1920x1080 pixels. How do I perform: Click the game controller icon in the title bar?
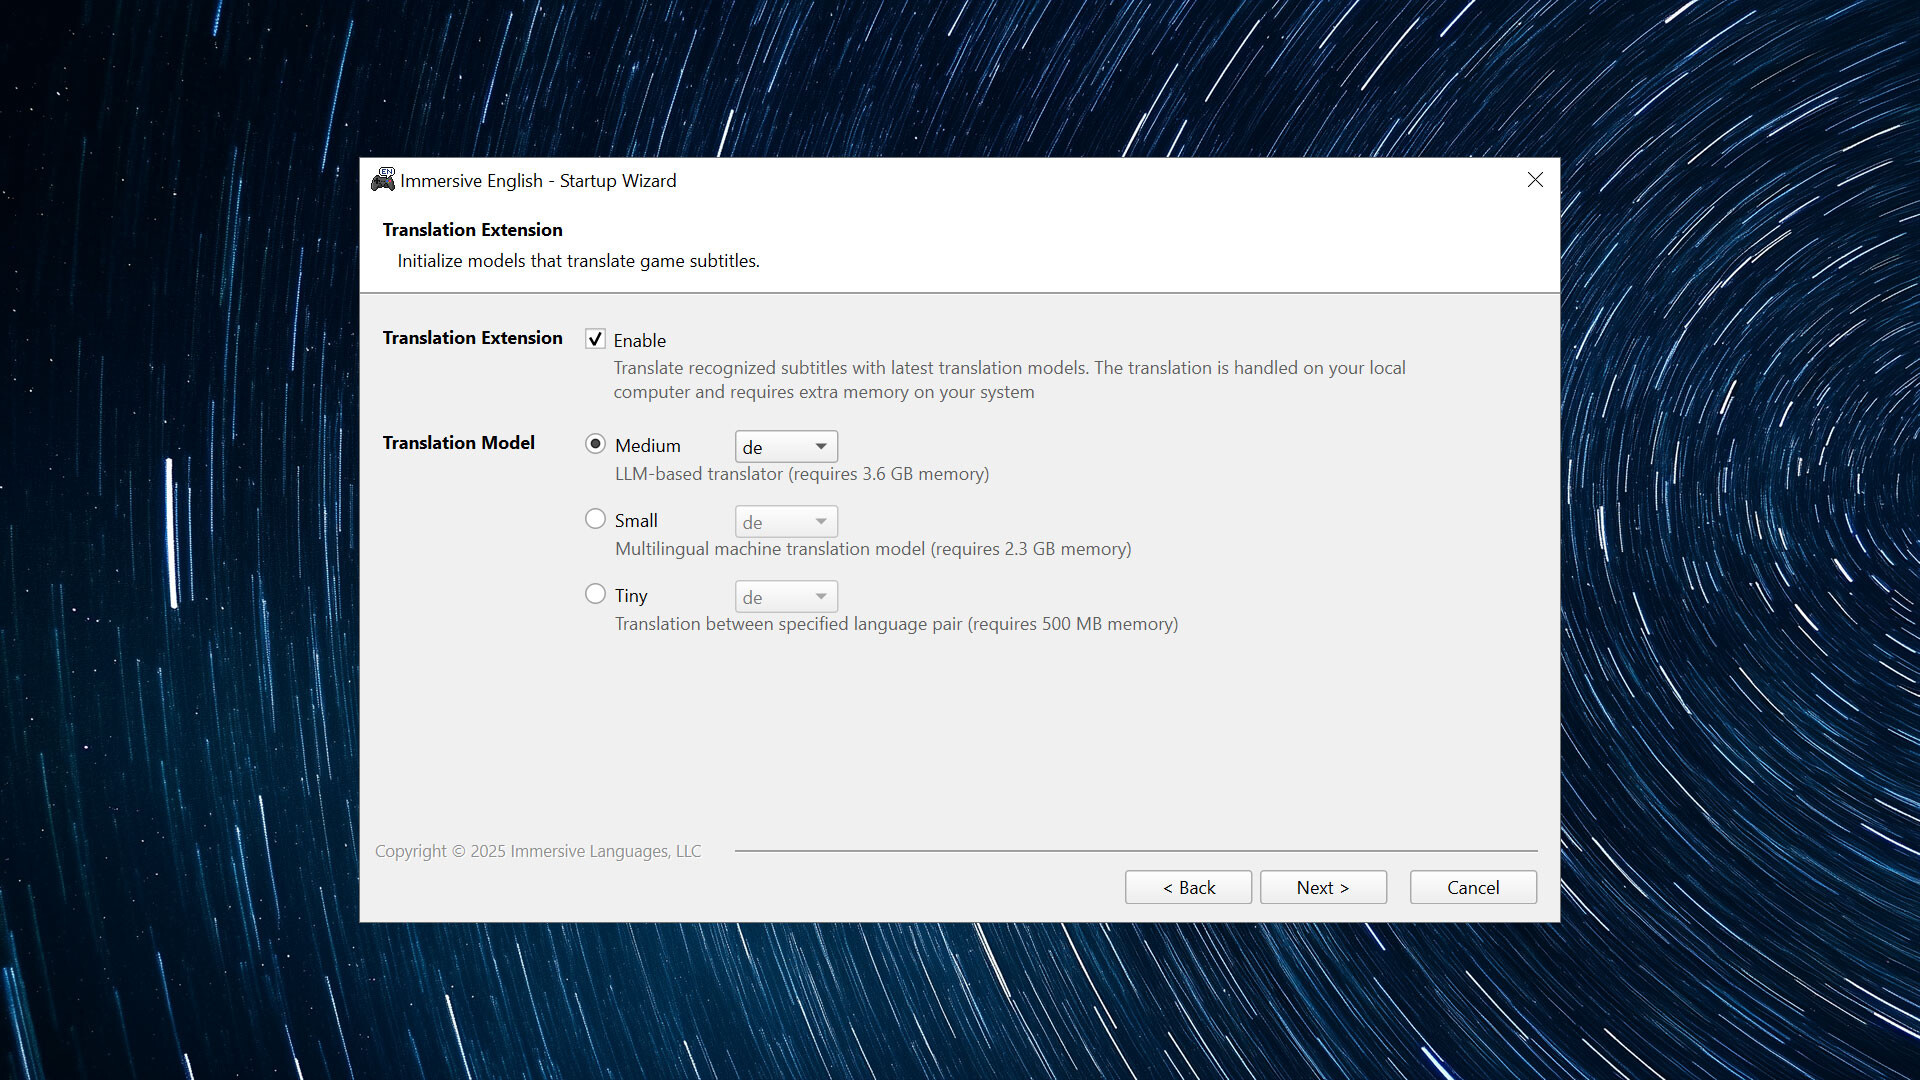point(383,180)
